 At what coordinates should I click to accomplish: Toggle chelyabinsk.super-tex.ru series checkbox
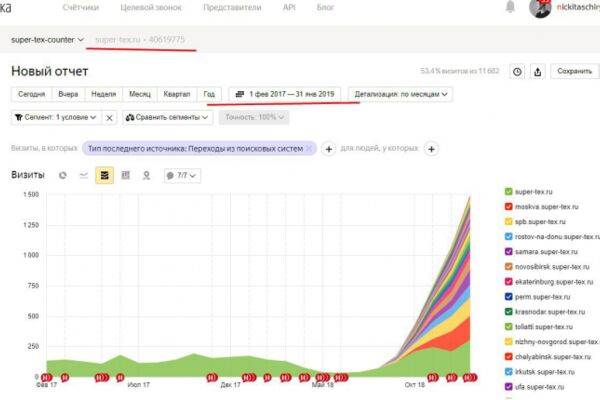(x=508, y=357)
